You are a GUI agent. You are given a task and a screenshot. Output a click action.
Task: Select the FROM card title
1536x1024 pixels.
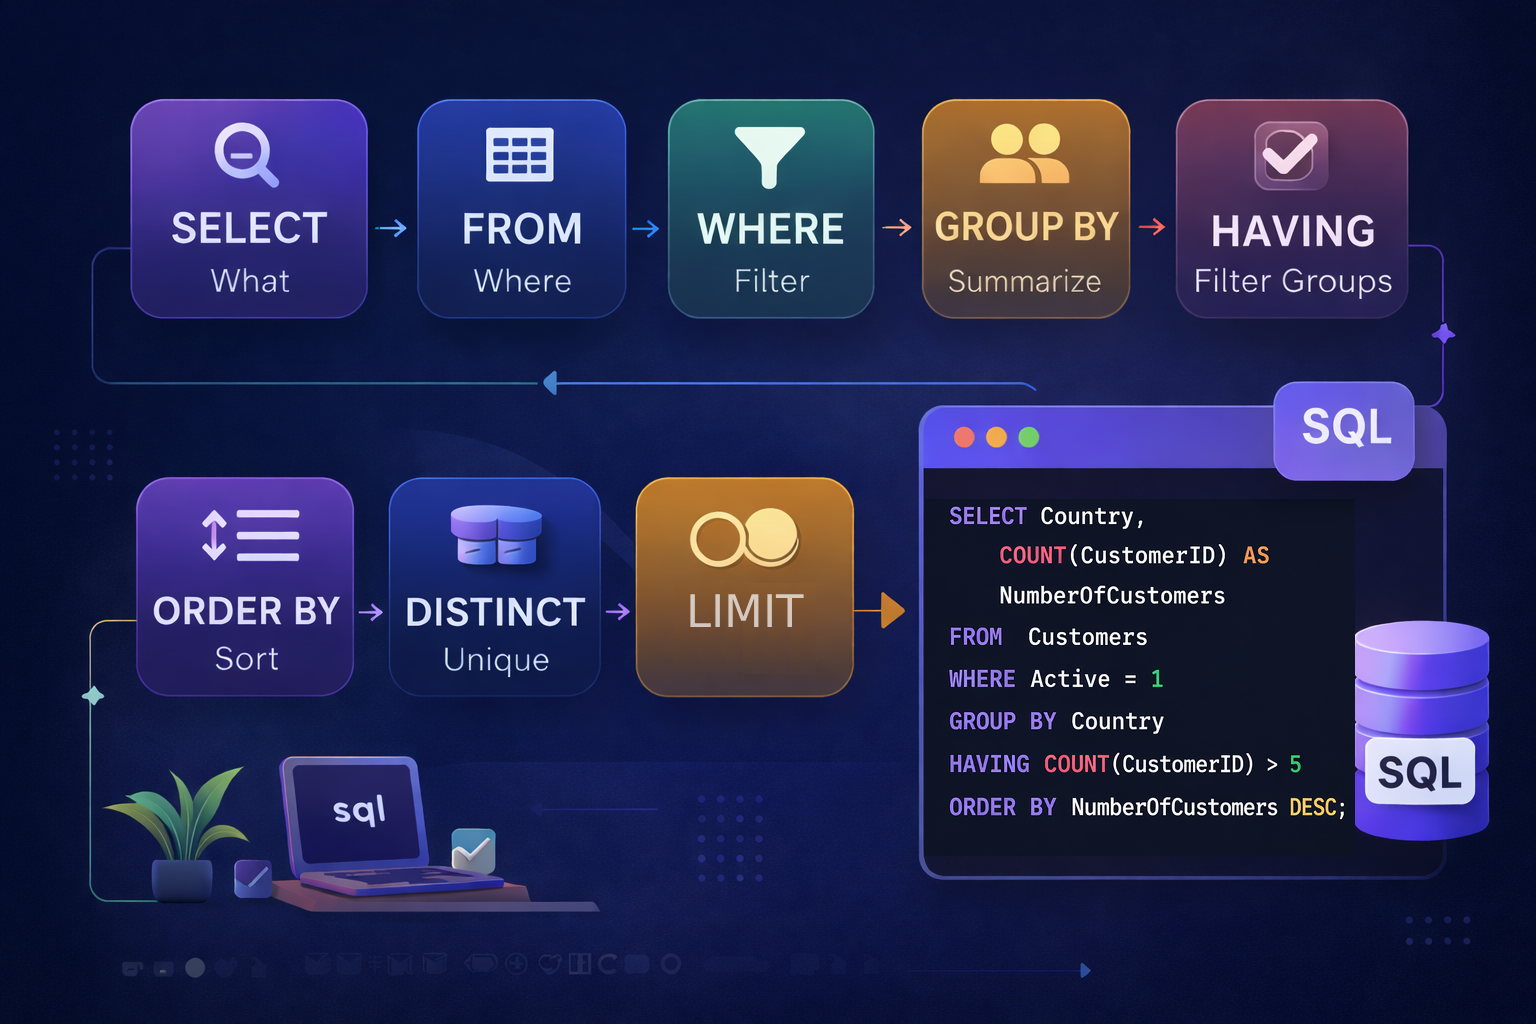(x=522, y=229)
